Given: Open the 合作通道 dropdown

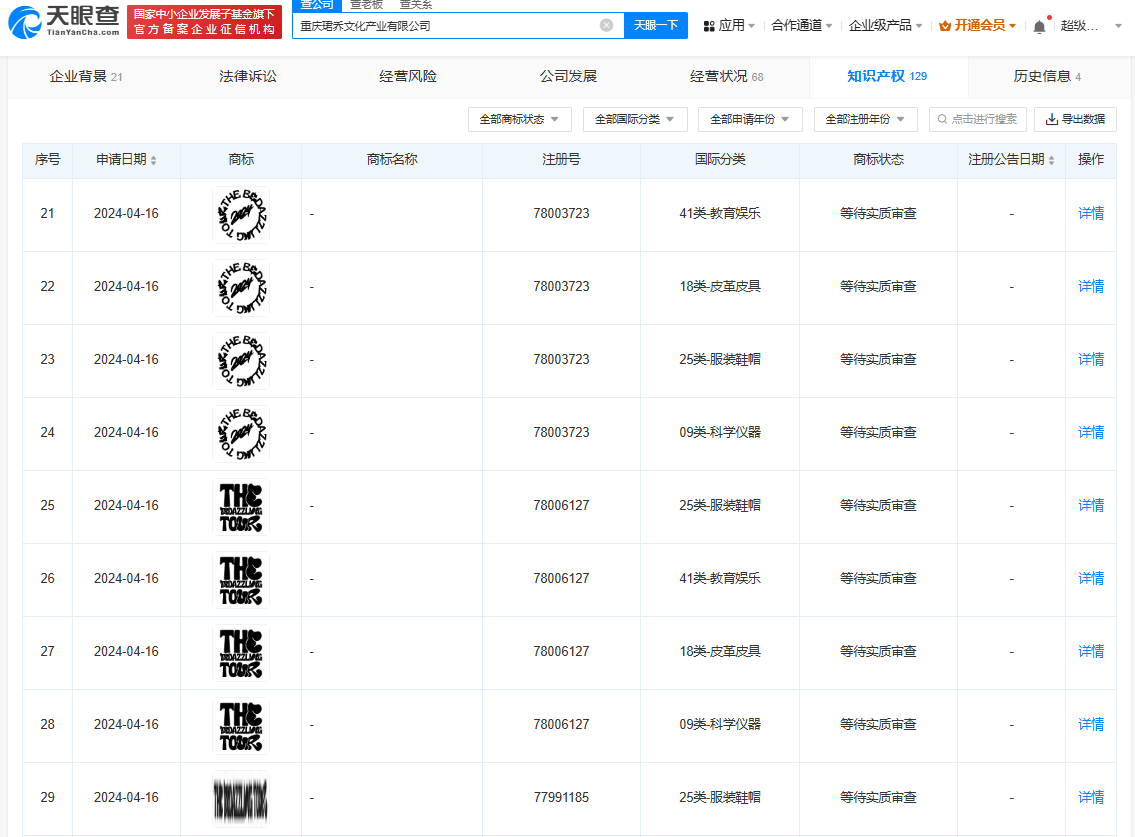Looking at the screenshot, I should (801, 26).
